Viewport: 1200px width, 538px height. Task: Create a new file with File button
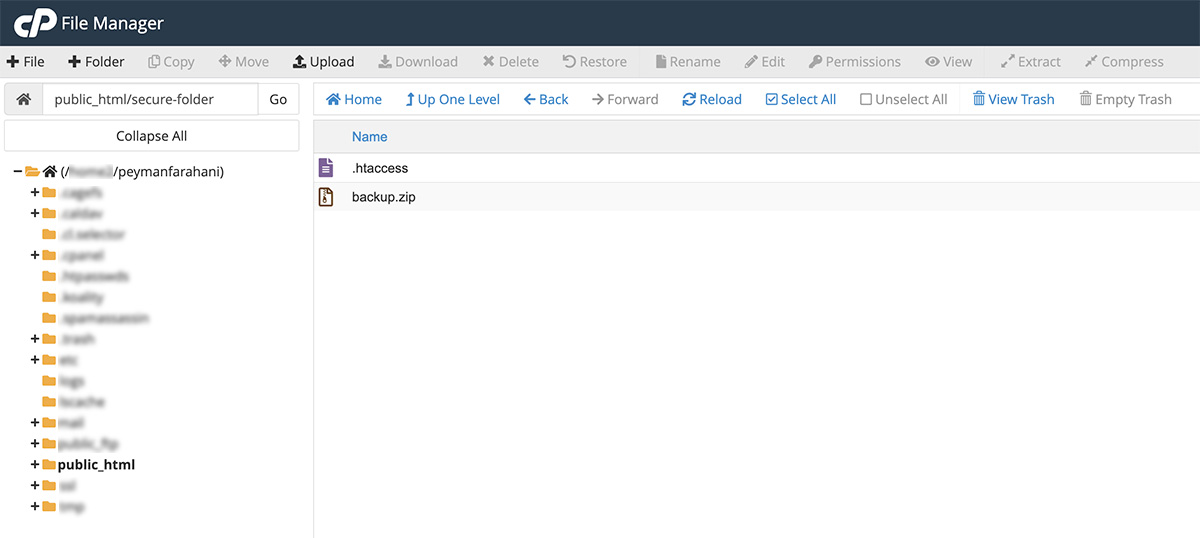point(26,62)
